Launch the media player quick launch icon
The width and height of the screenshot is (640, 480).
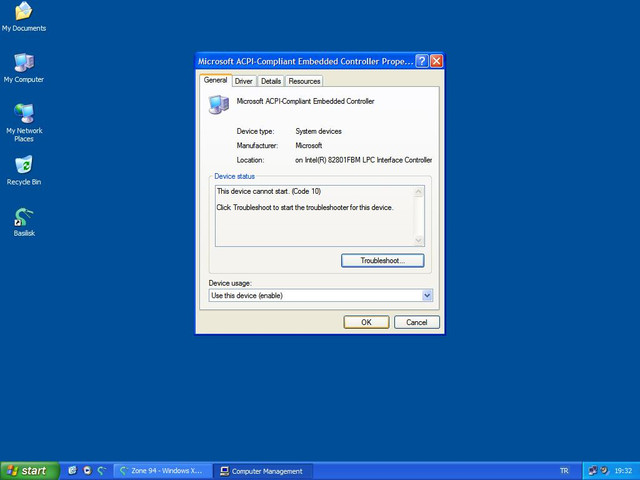(x=87, y=471)
